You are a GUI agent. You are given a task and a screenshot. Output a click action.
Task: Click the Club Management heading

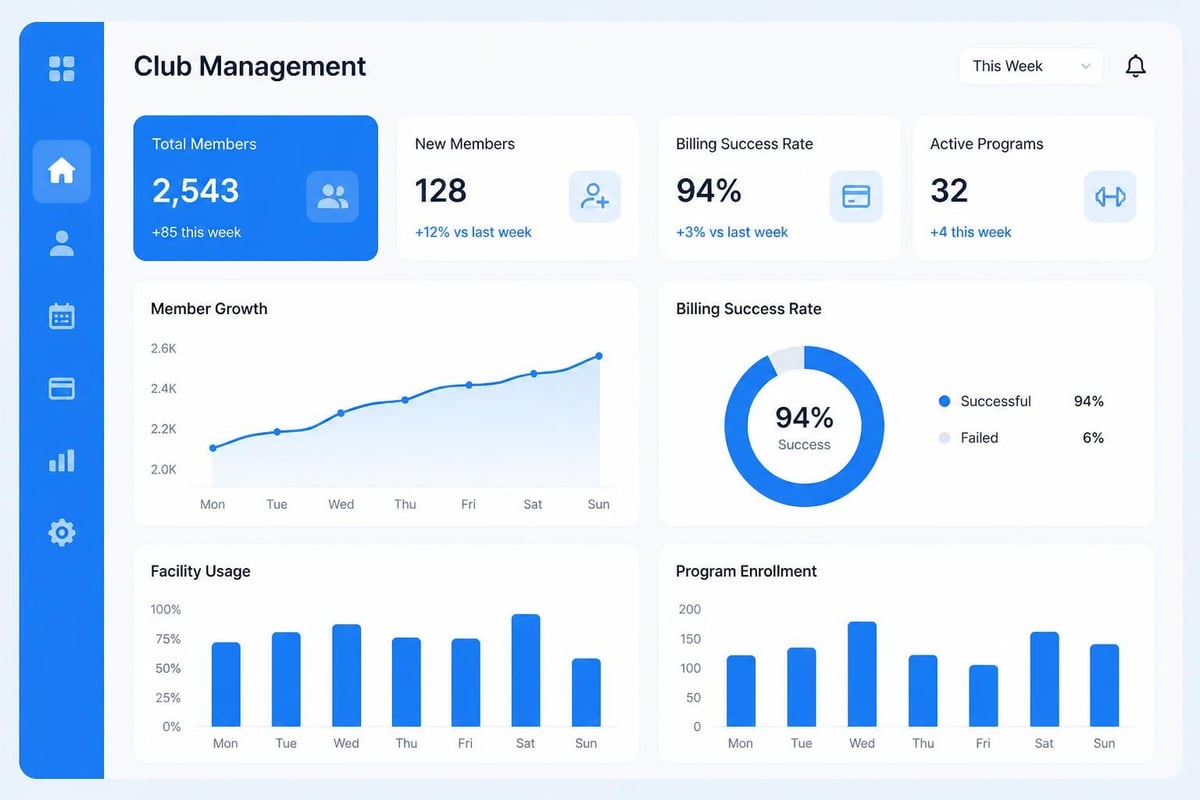click(x=250, y=66)
